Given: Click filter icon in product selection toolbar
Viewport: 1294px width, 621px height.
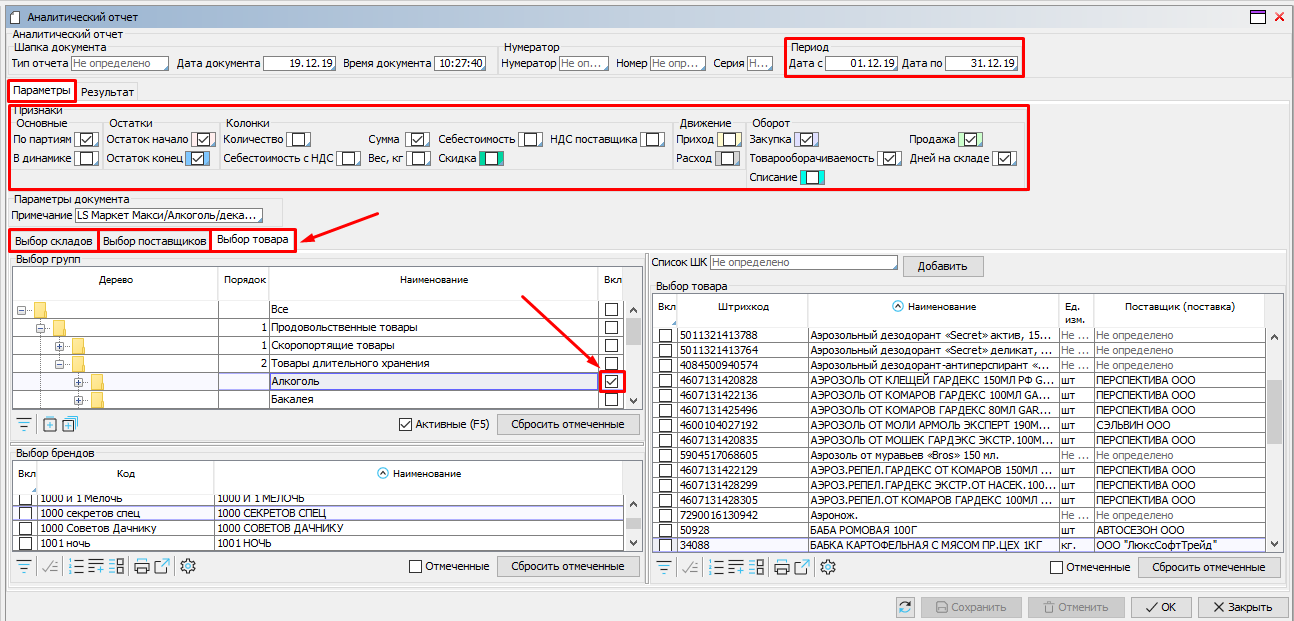Looking at the screenshot, I should click(664, 567).
